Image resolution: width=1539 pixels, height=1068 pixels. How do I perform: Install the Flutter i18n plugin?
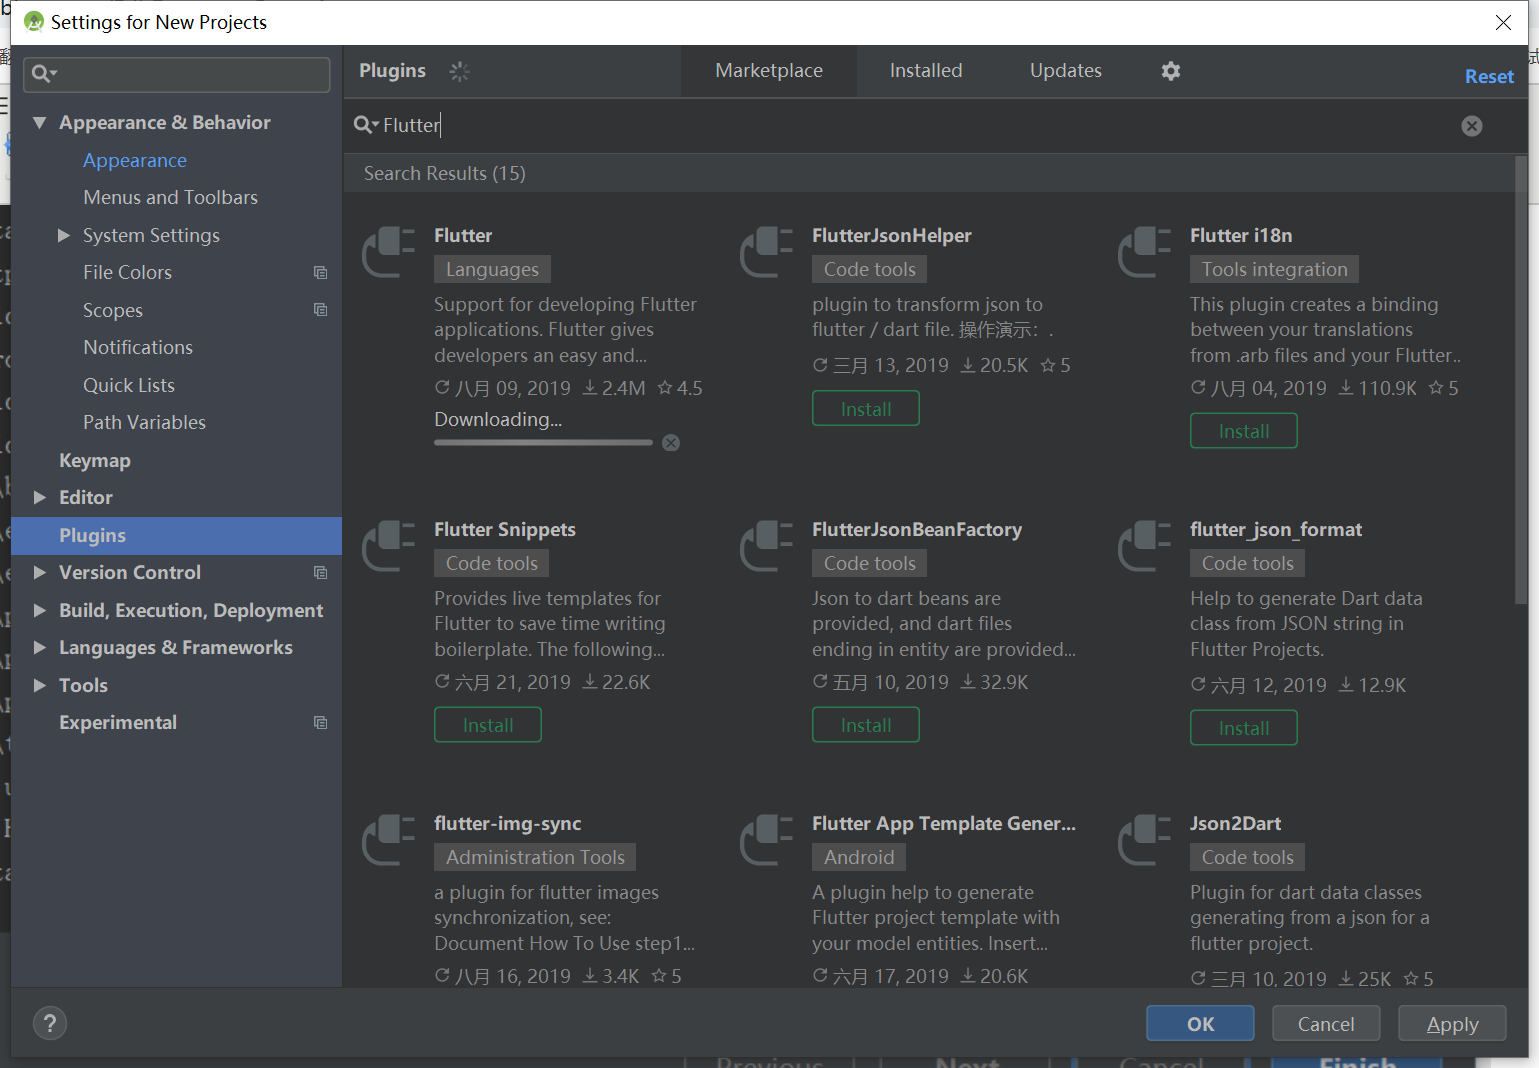coord(1244,431)
